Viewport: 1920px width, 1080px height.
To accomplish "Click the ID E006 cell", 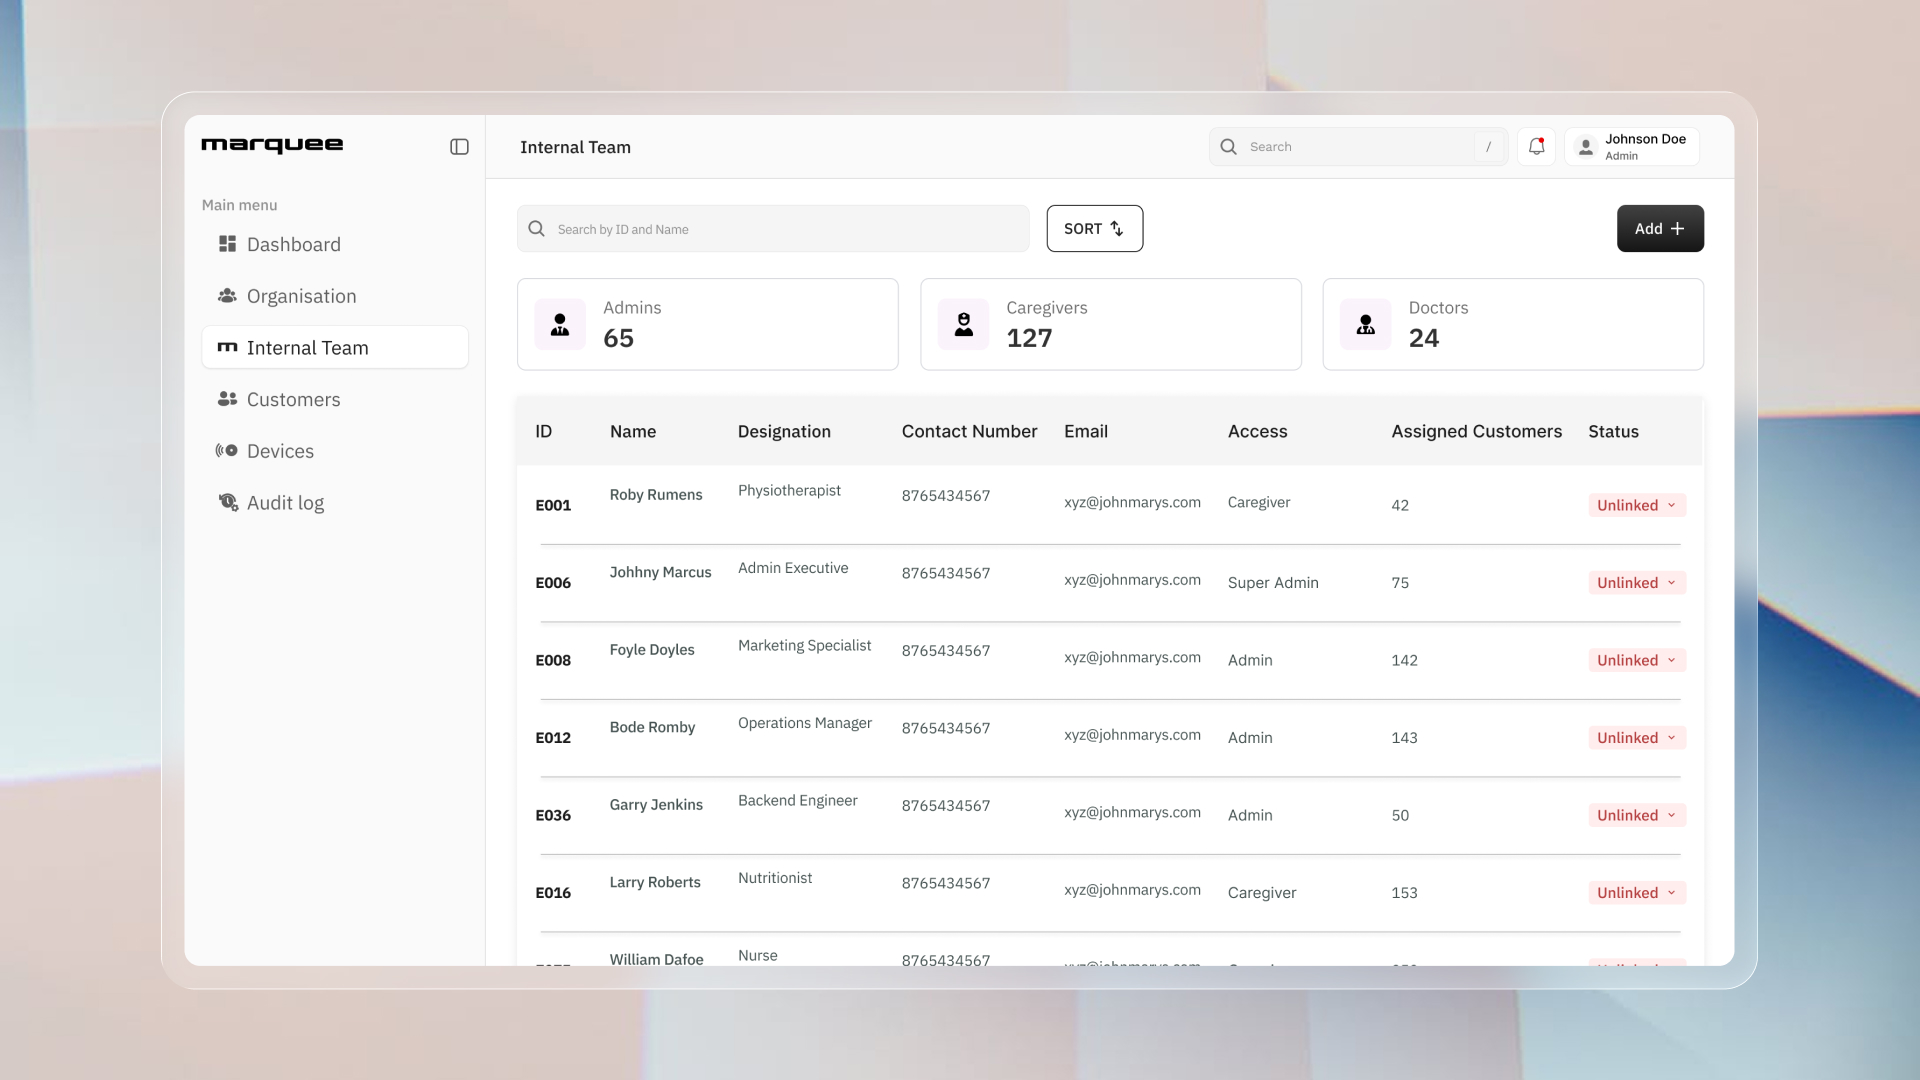I will point(553,583).
